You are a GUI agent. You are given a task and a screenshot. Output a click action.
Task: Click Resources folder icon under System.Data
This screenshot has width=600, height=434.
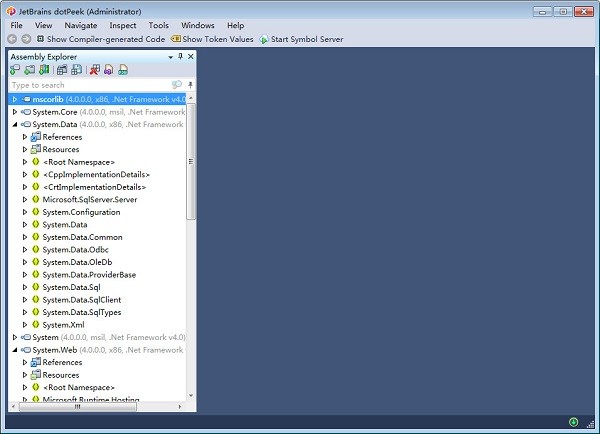[36, 149]
